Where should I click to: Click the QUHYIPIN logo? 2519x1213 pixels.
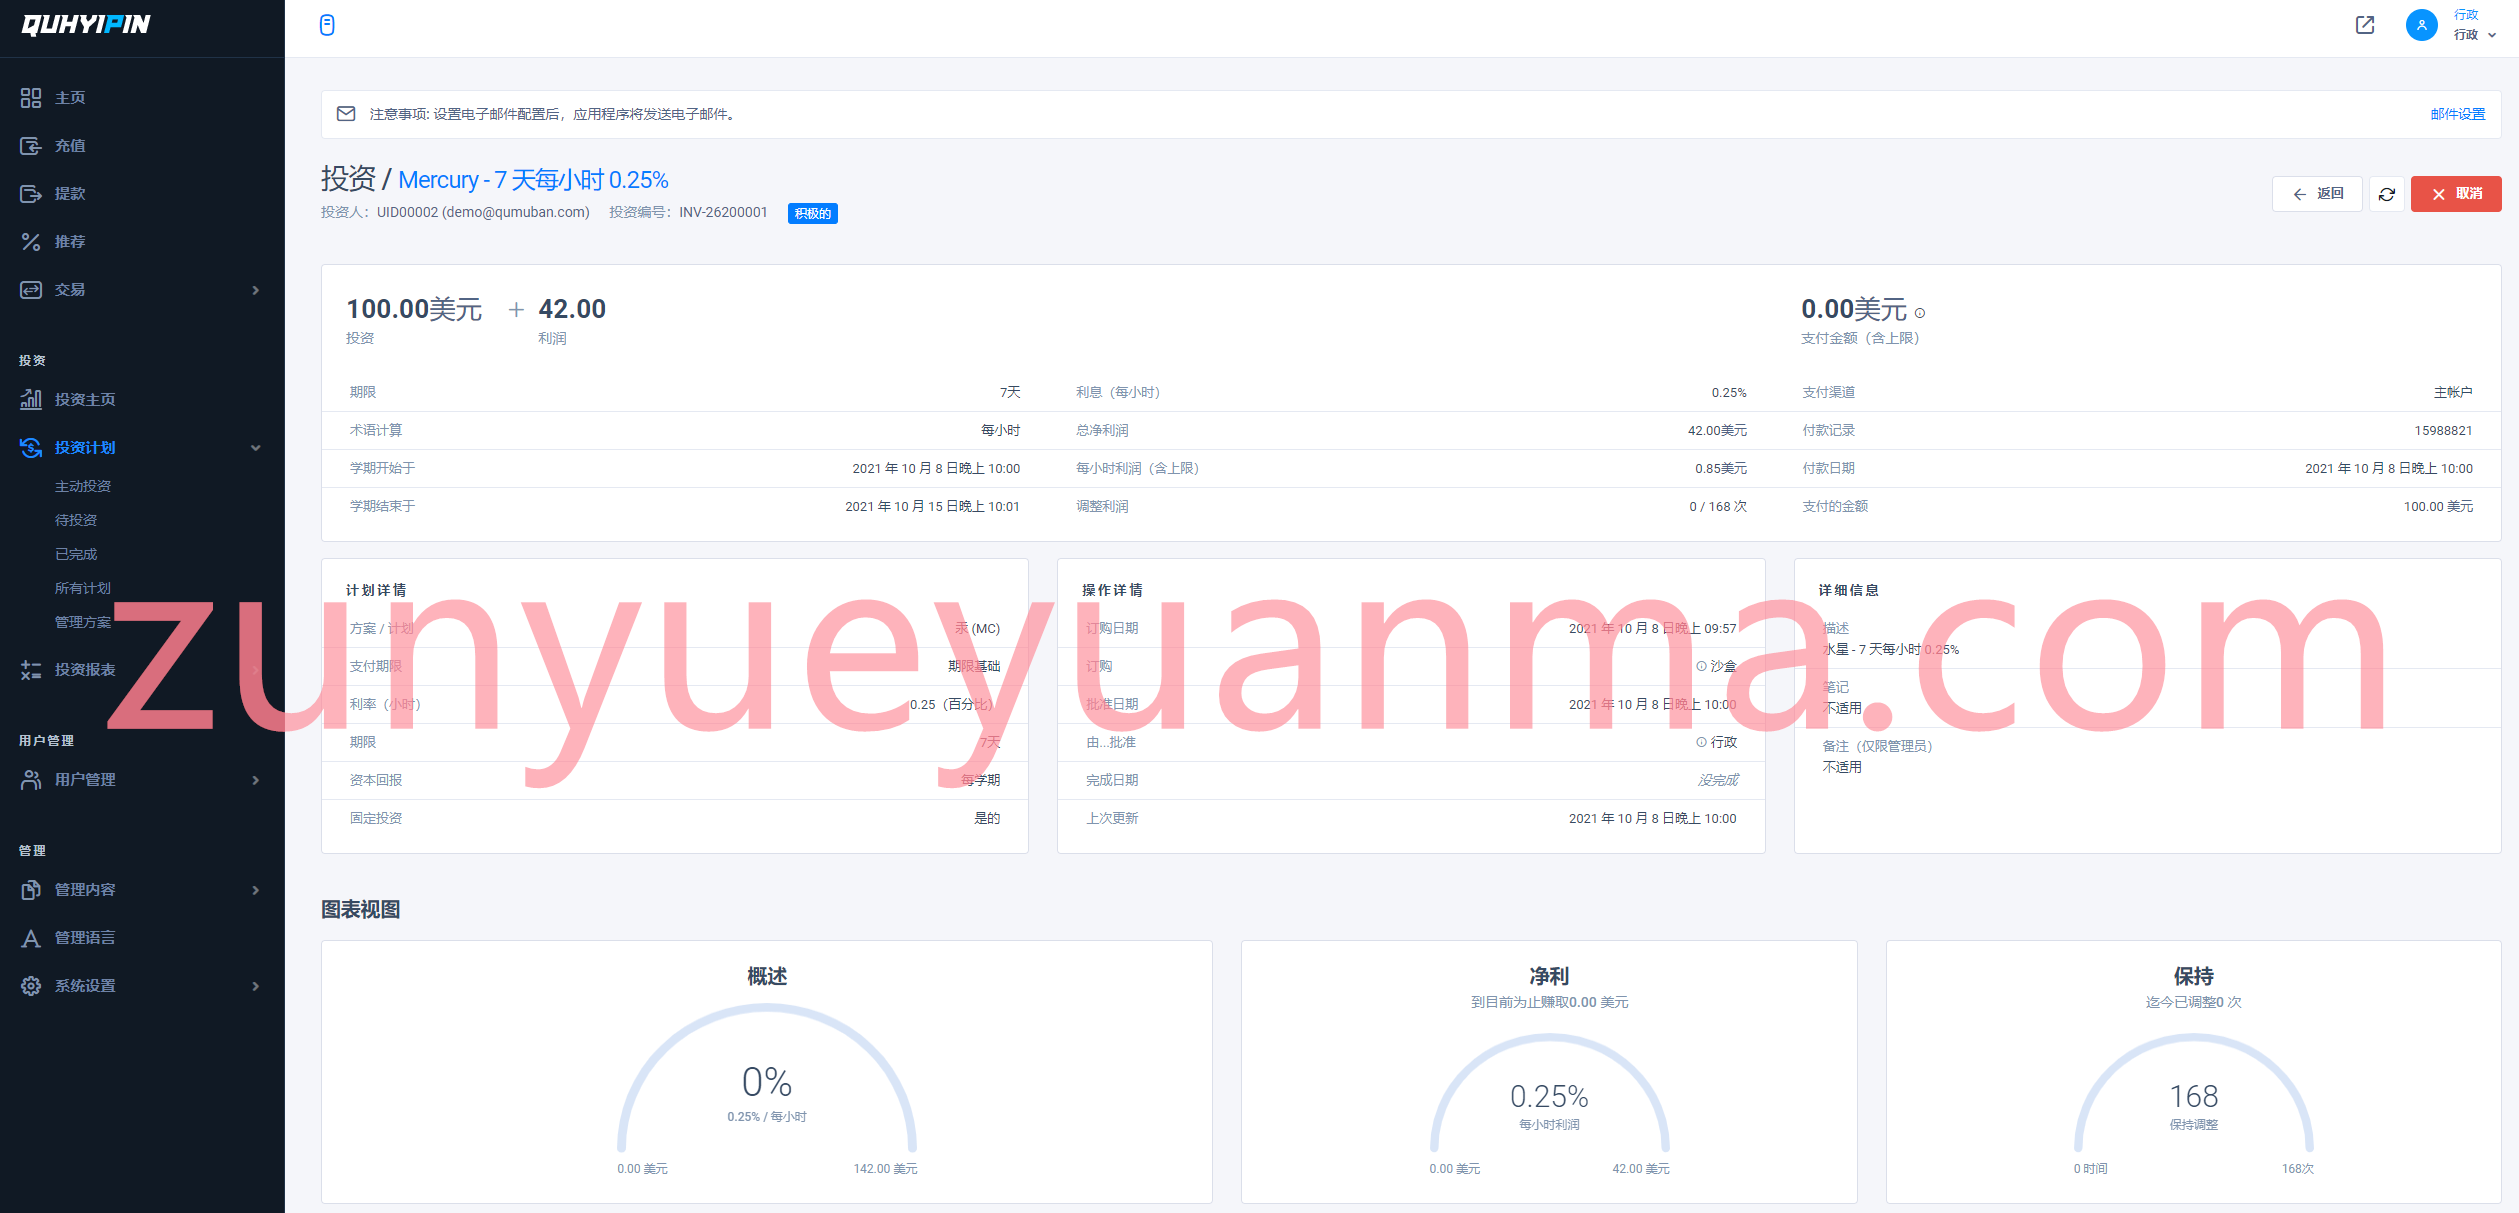[x=86, y=25]
